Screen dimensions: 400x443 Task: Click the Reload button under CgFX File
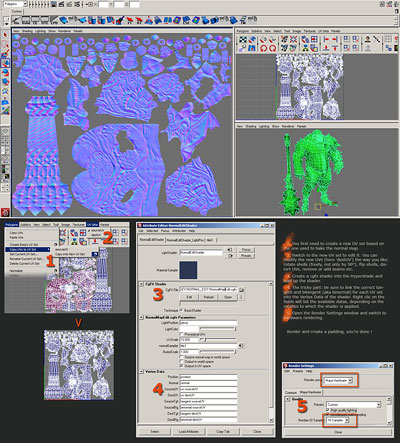pyautogui.click(x=209, y=297)
